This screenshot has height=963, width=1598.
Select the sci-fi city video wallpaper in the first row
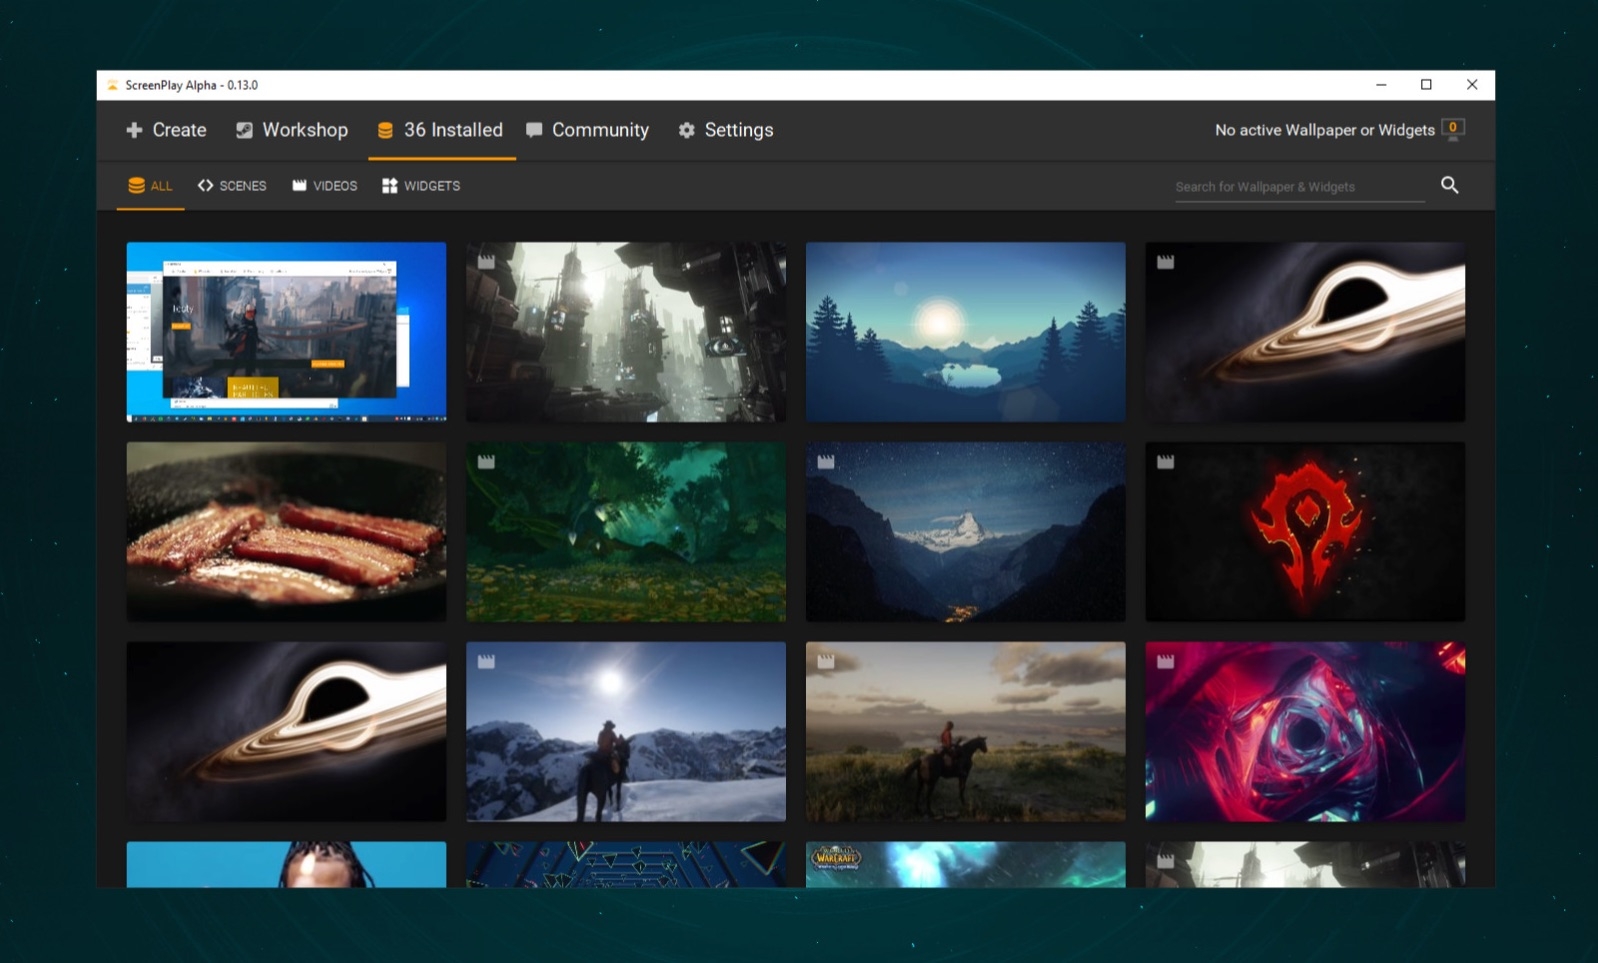[x=626, y=331]
